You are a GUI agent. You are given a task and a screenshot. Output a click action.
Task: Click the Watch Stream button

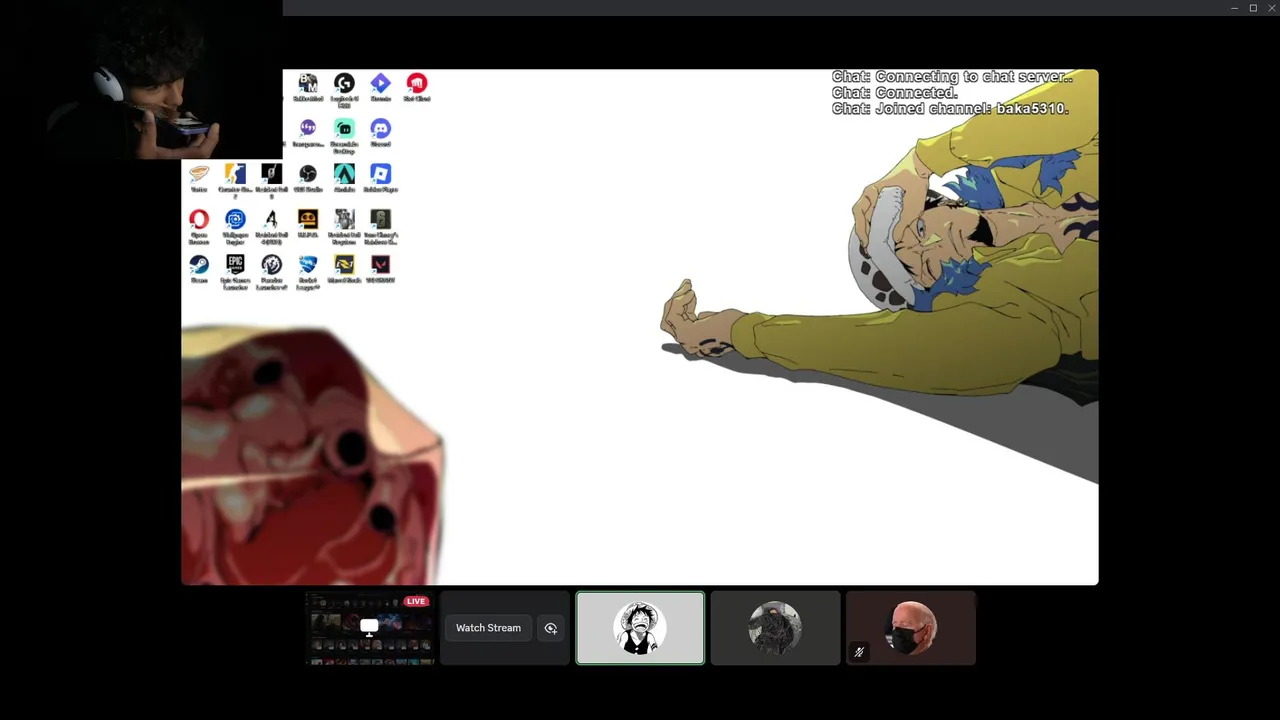click(x=488, y=628)
